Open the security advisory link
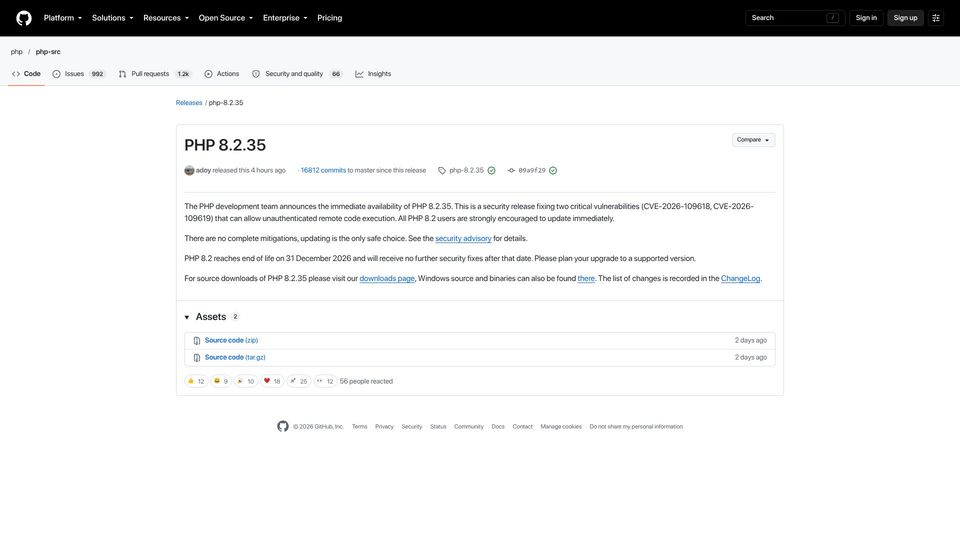Viewport: 960px width, 540px height. 463,239
